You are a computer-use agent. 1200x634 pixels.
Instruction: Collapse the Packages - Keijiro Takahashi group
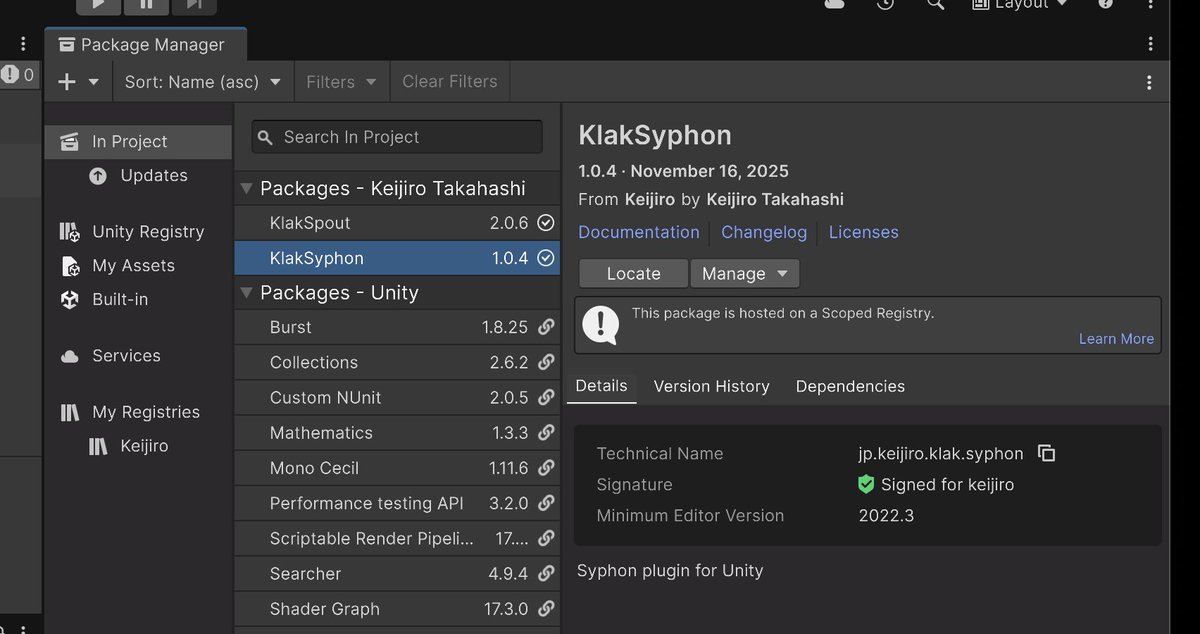click(247, 189)
